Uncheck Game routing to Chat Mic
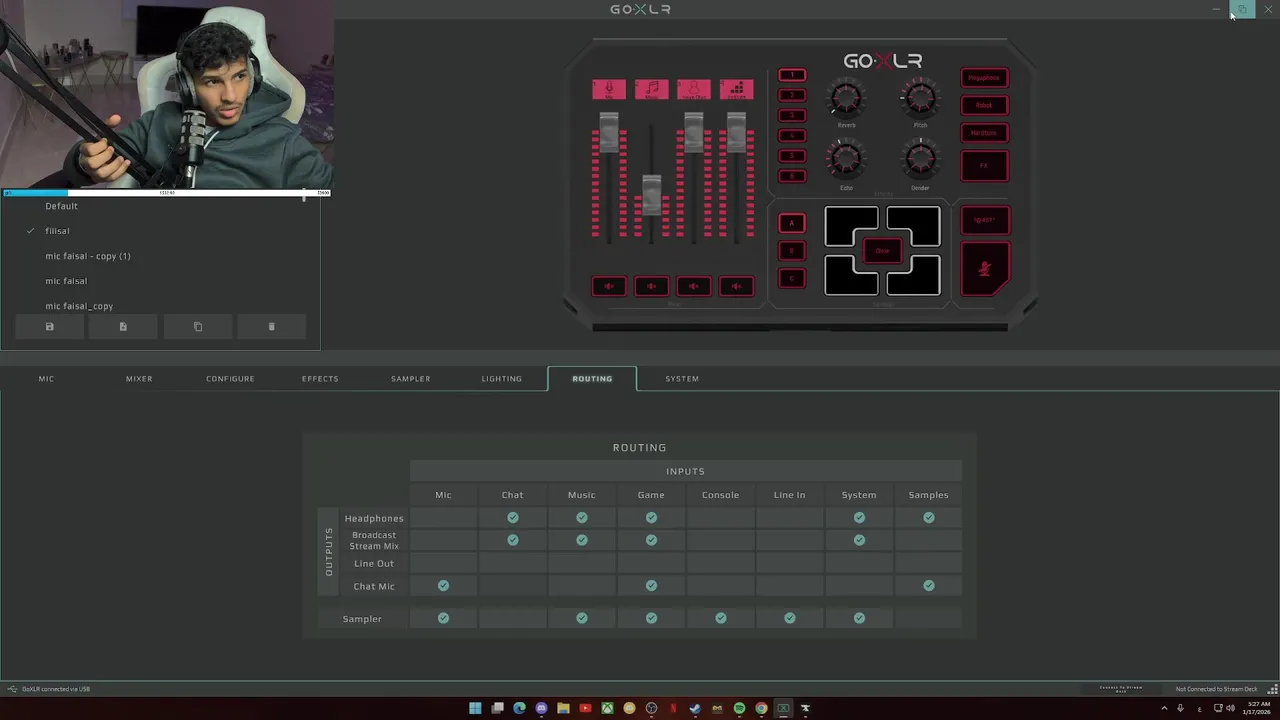 coord(651,586)
